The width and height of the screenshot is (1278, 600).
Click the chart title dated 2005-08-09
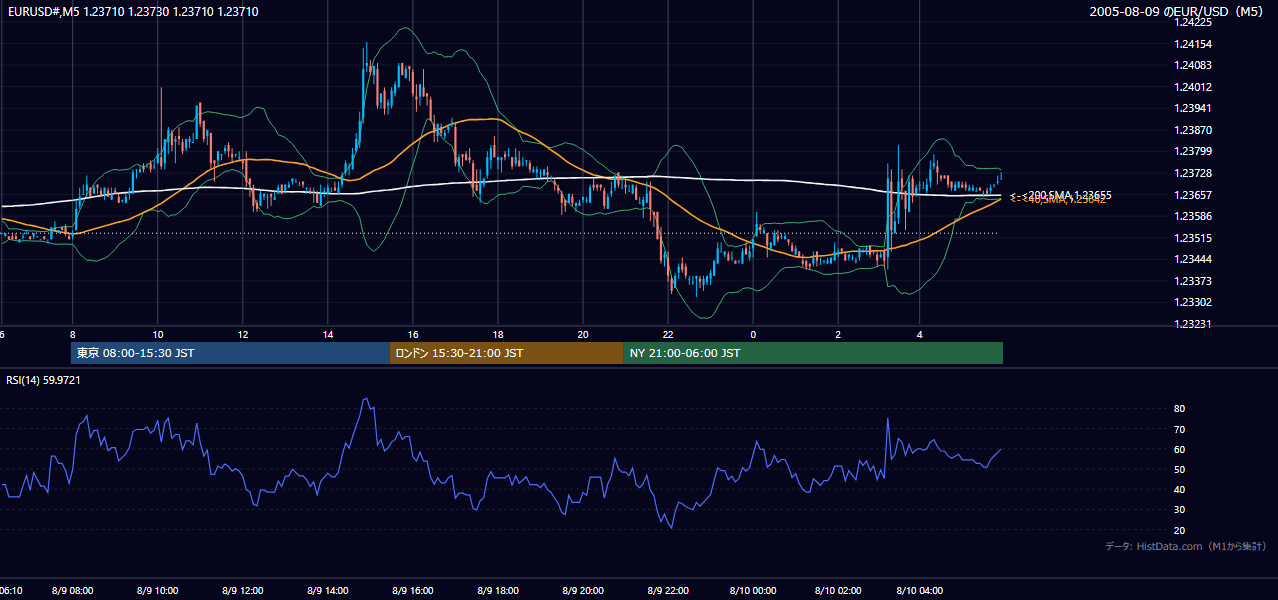[x=1178, y=11]
